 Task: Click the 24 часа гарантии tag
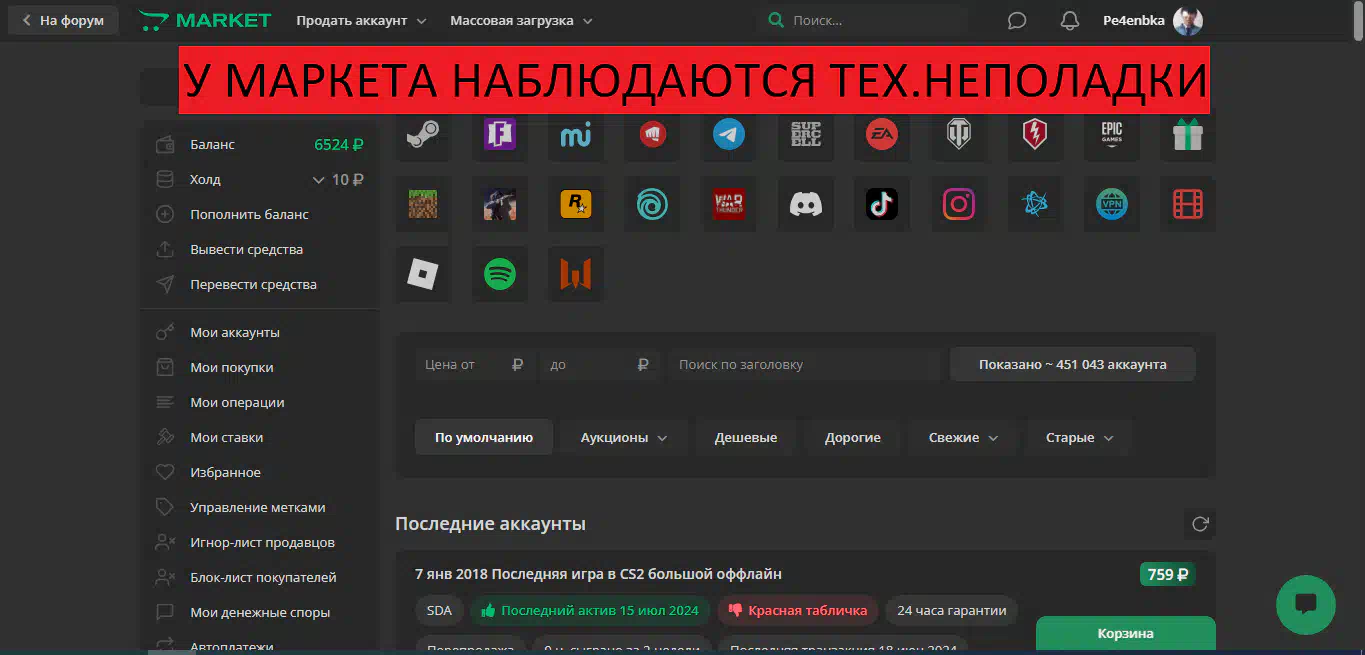[x=952, y=610]
